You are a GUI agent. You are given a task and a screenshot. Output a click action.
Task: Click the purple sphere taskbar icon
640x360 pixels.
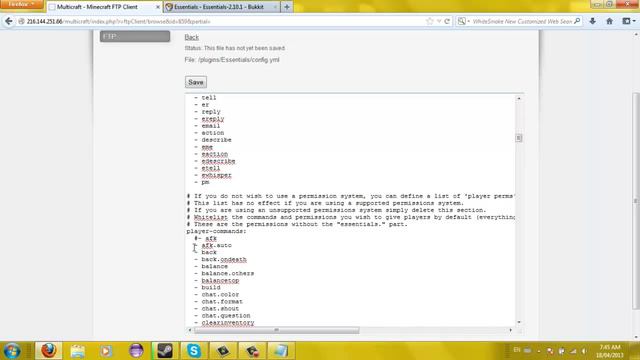(x=136, y=351)
